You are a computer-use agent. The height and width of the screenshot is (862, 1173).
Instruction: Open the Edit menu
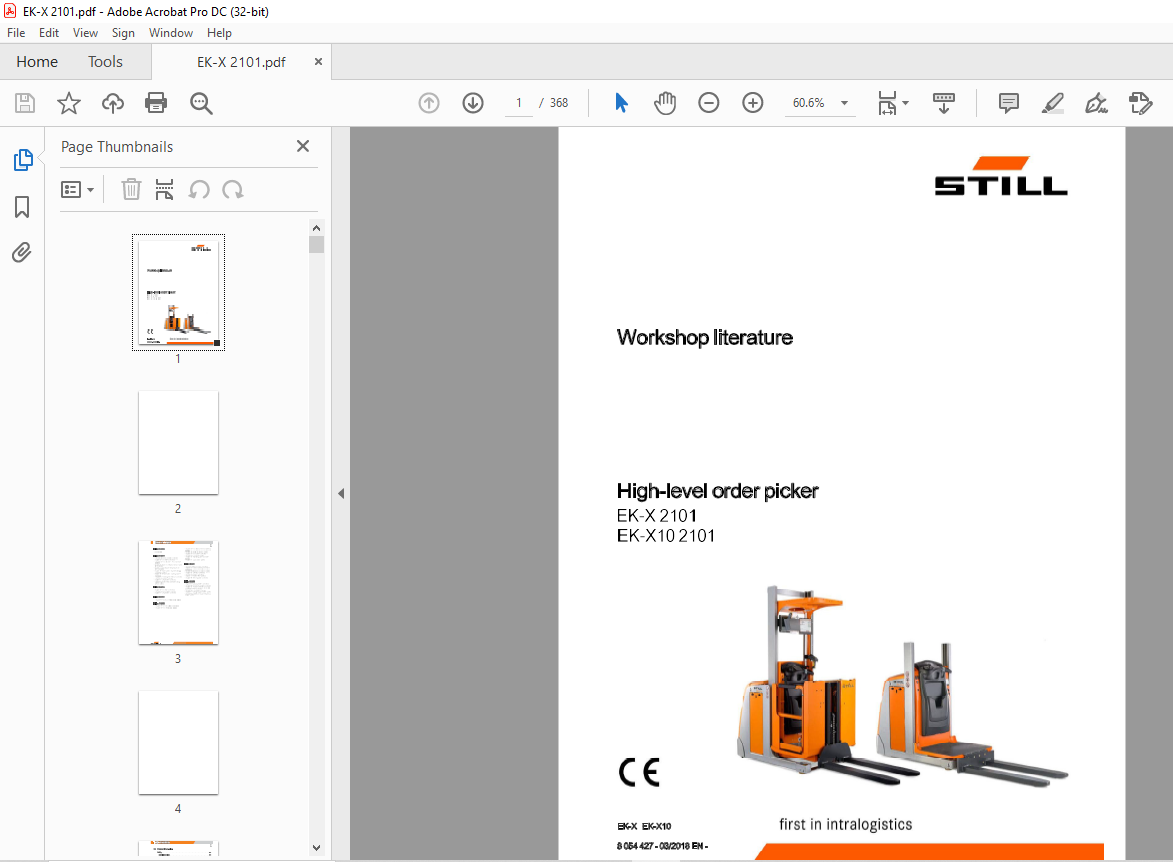tap(49, 33)
